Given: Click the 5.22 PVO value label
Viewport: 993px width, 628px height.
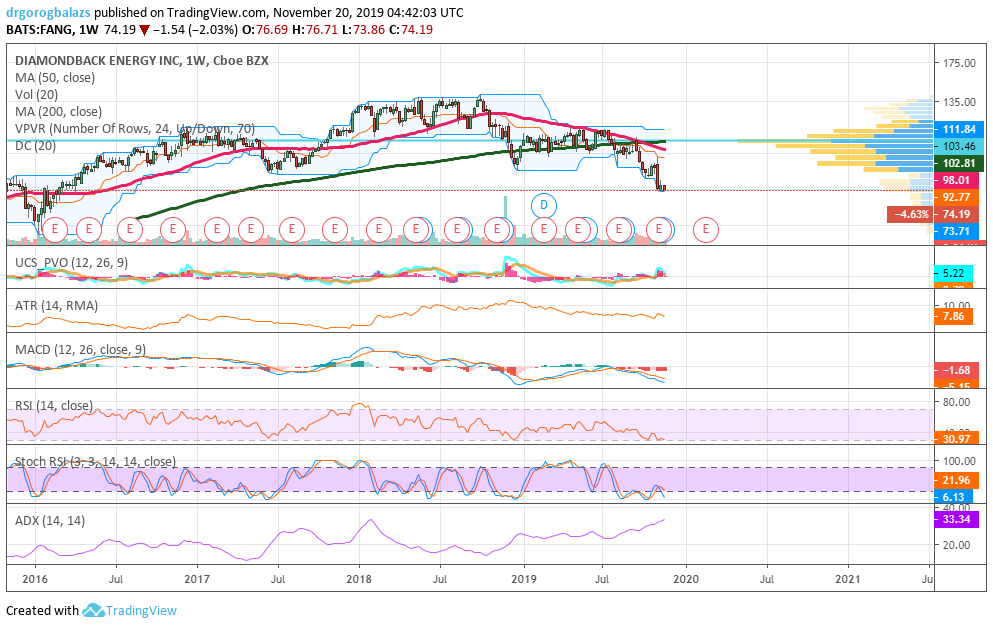Looking at the screenshot, I should coord(954,273).
